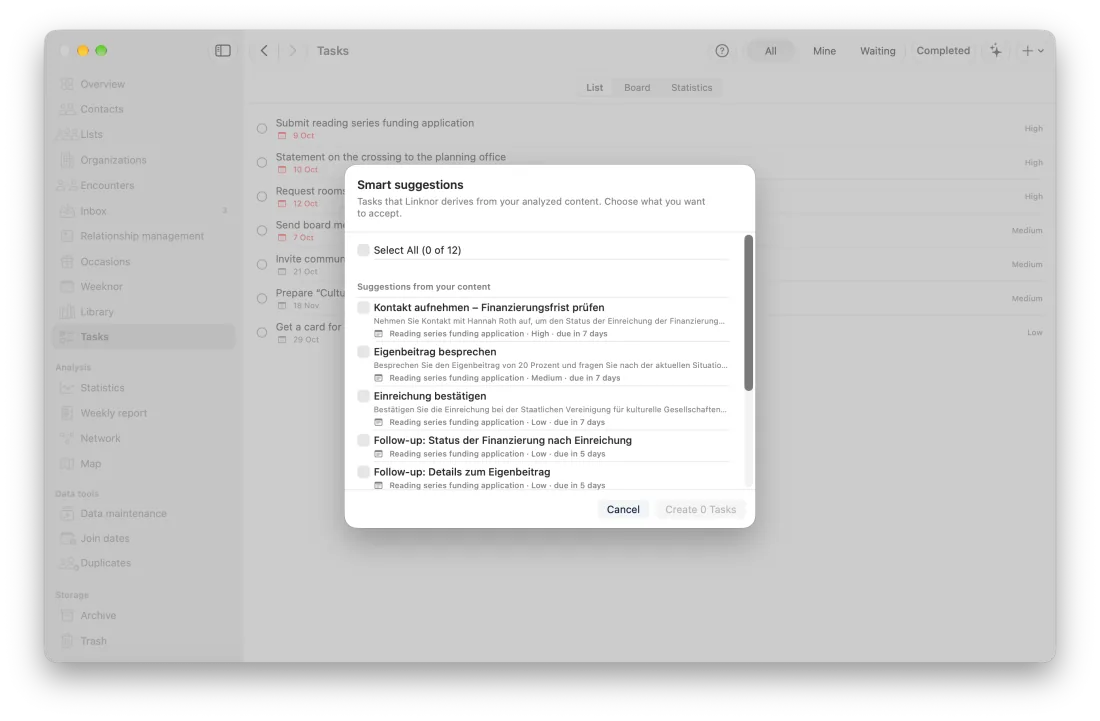Switch to the Statistics view tab
Screen dimensions: 1100x721
click(x=692, y=88)
